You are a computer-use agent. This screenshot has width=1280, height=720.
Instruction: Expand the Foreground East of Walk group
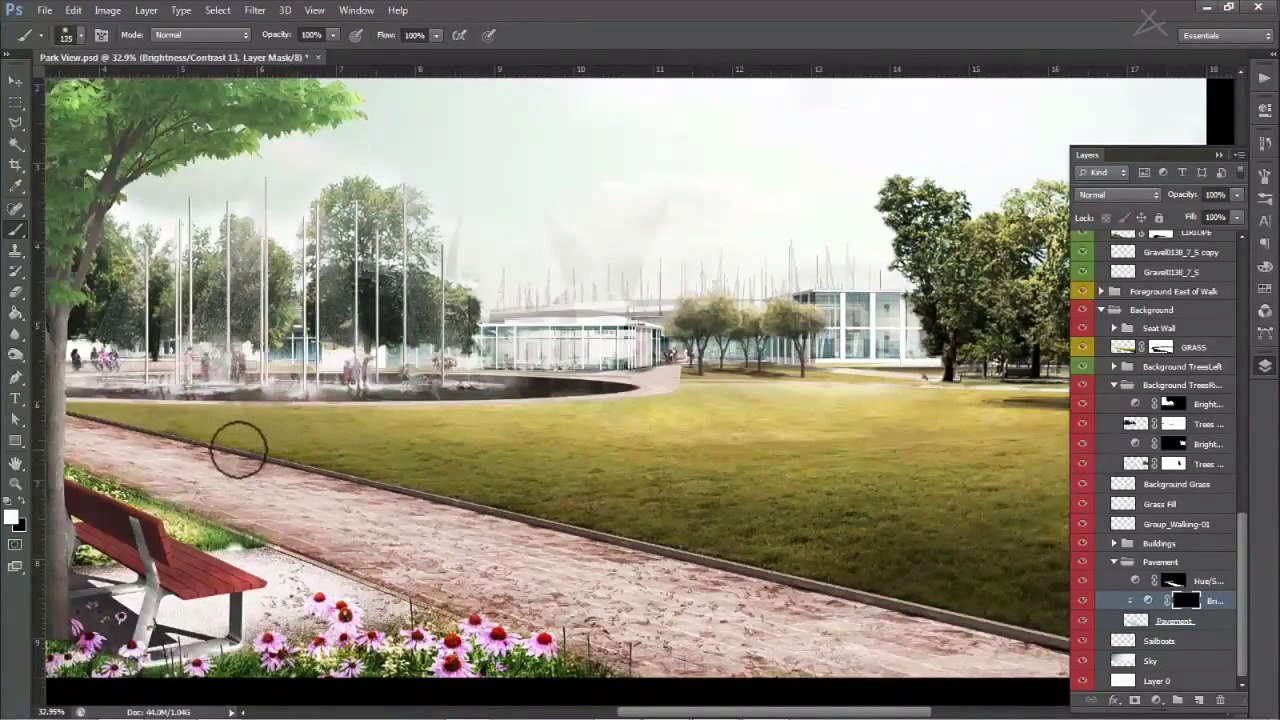coord(1101,291)
